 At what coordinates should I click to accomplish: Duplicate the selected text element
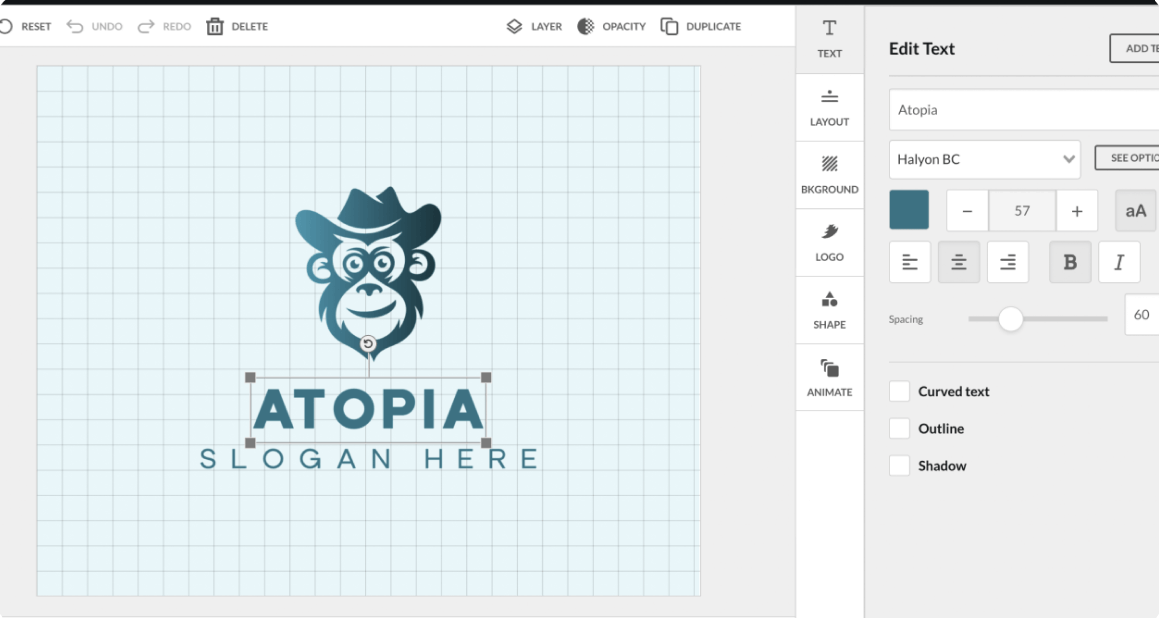click(700, 26)
